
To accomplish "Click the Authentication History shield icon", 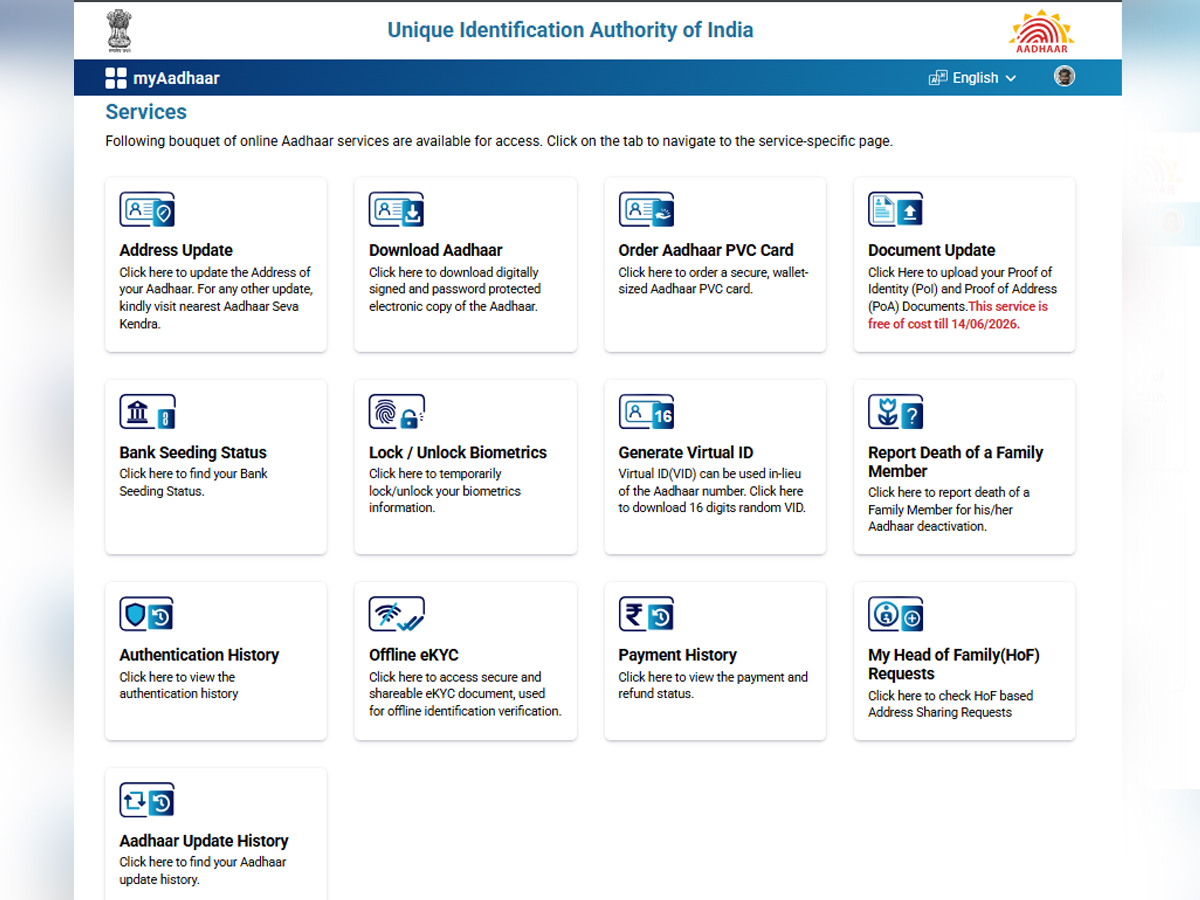I will coord(147,614).
